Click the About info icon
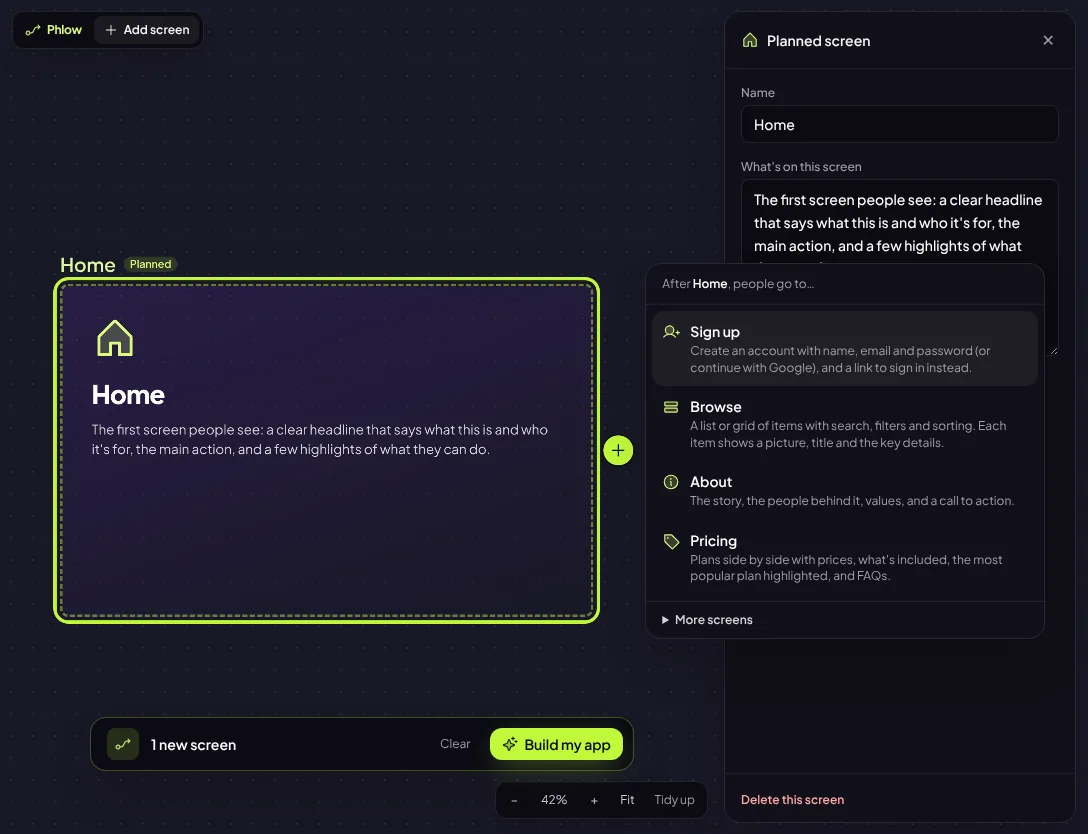This screenshot has width=1088, height=834. click(x=671, y=482)
